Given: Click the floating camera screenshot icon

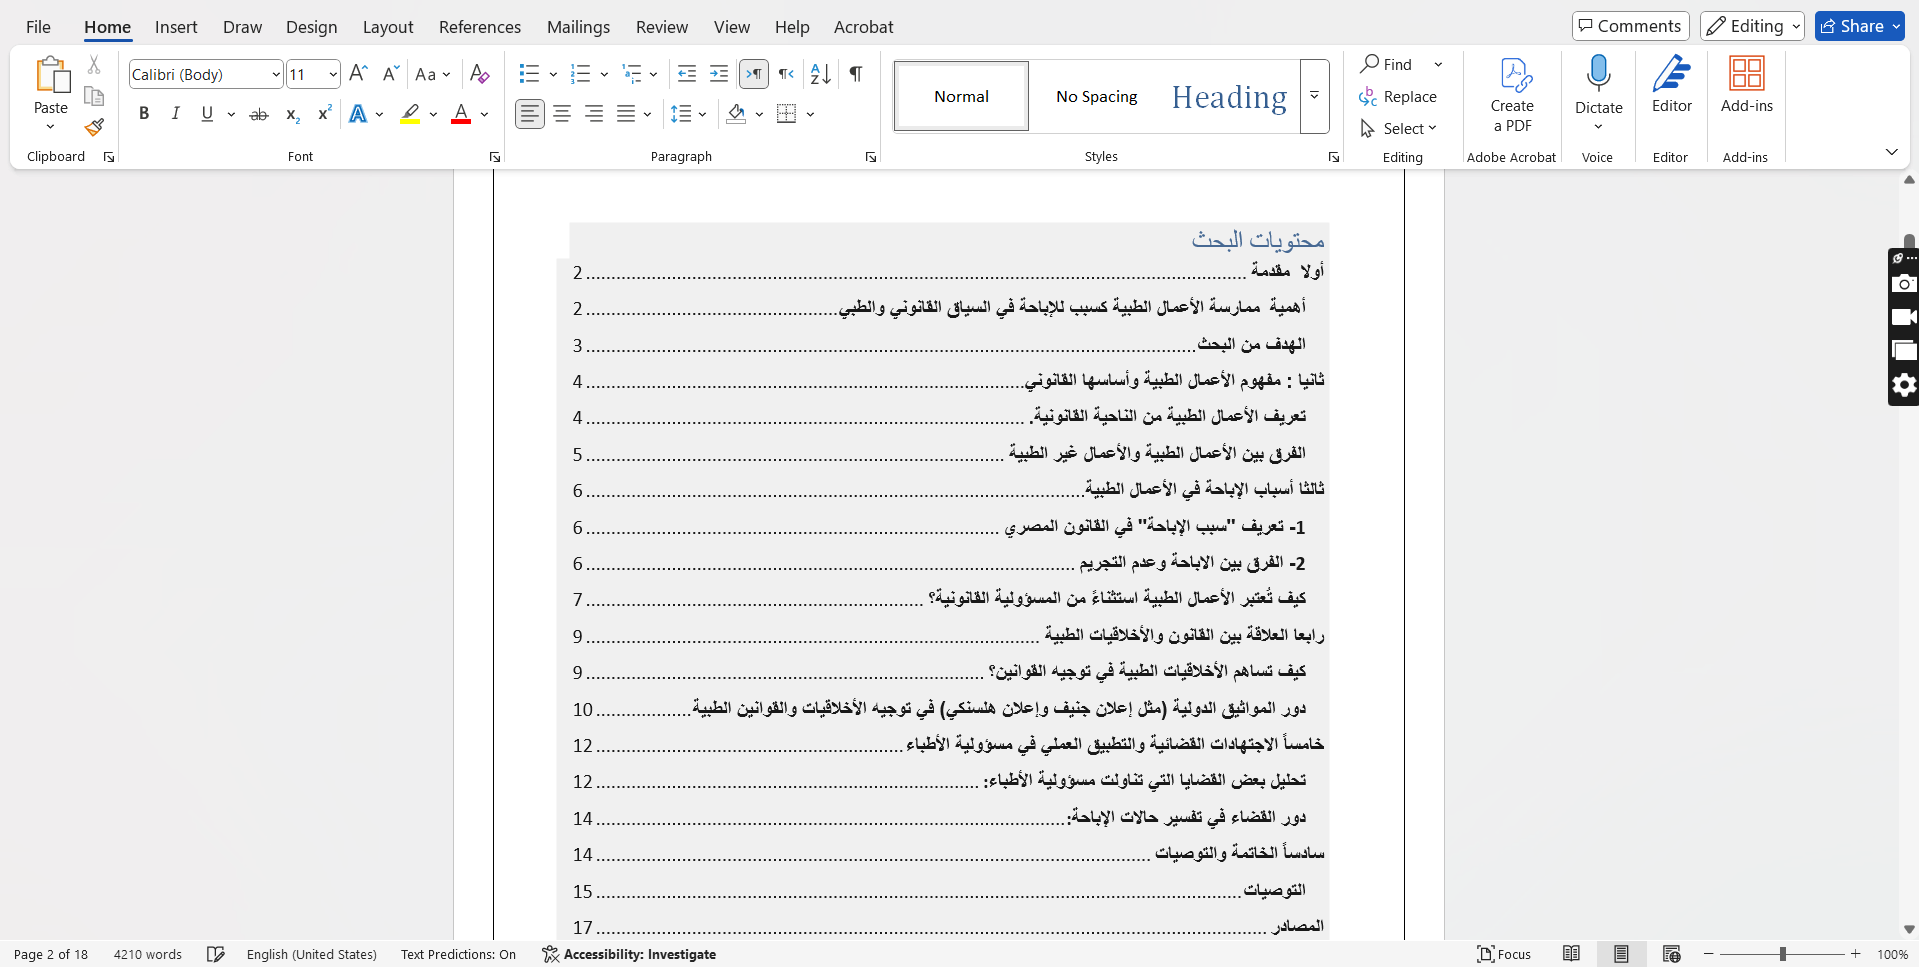Looking at the screenshot, I should pos(1904,284).
